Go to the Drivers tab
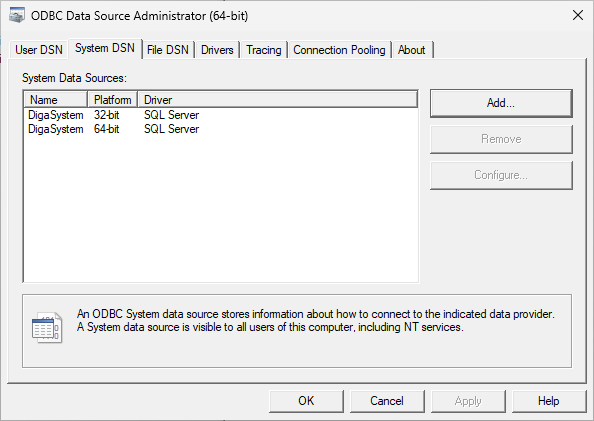Viewport: 594px width, 421px height. [x=217, y=50]
